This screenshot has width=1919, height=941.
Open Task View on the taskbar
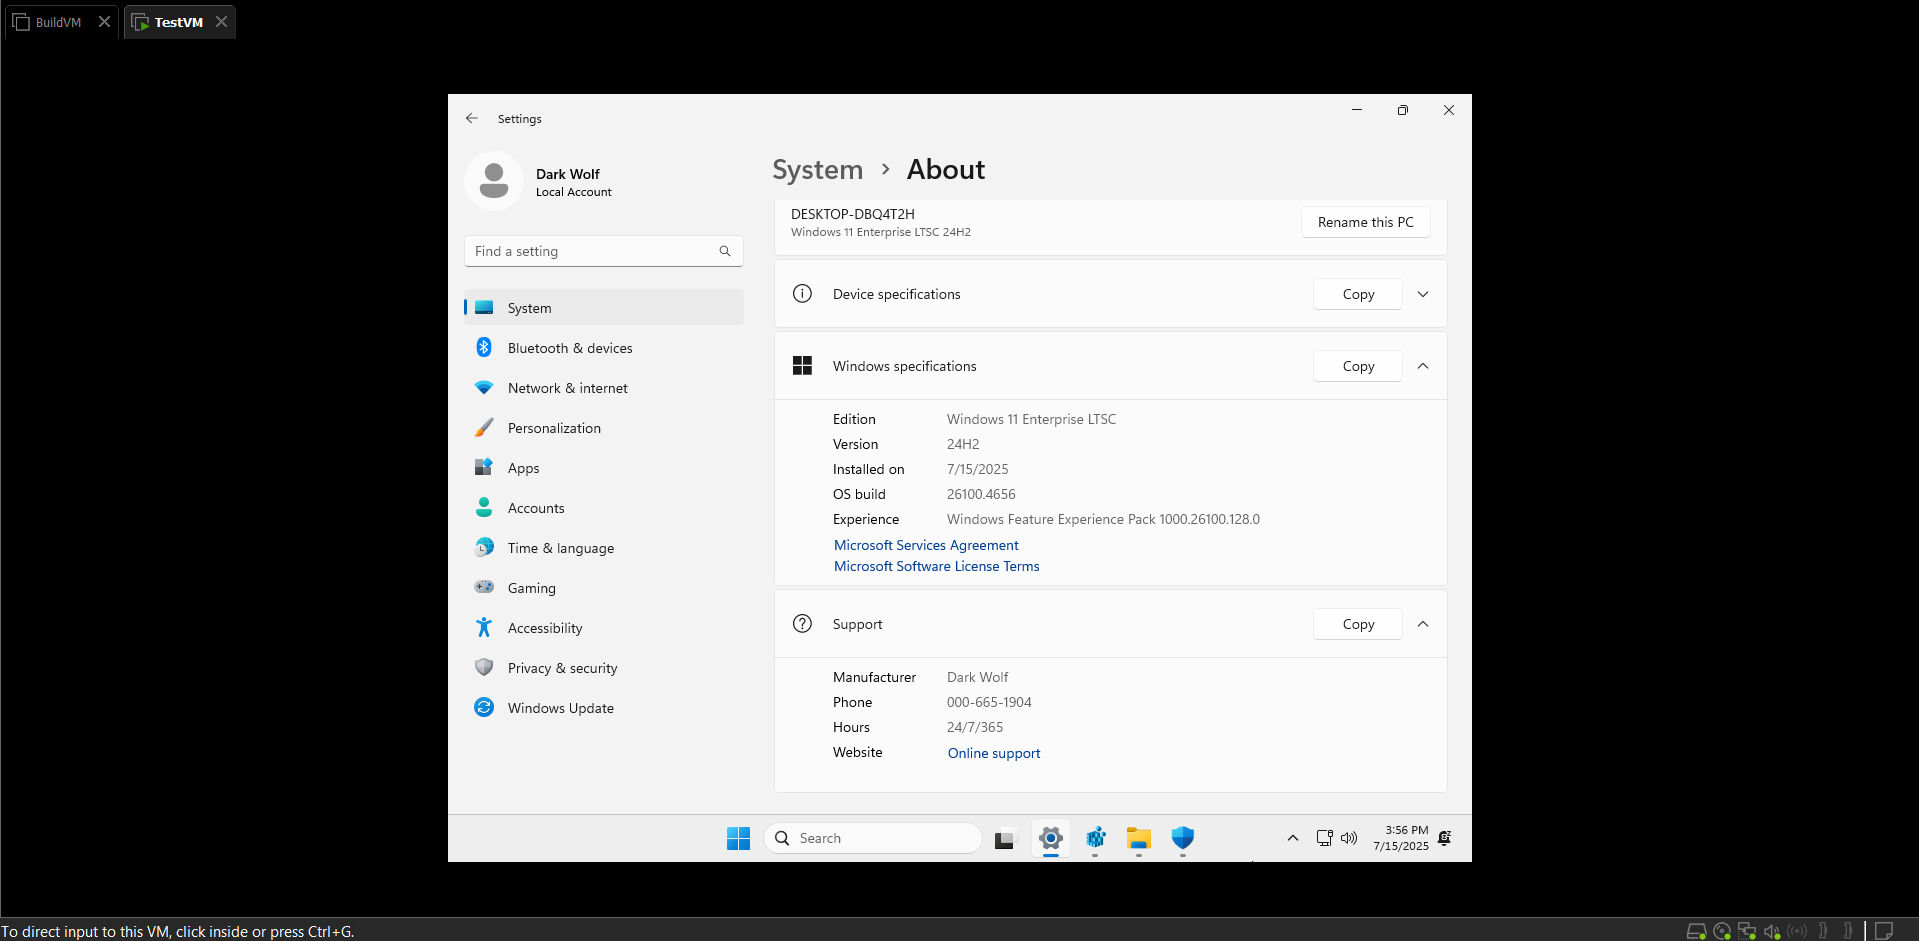coord(1005,838)
